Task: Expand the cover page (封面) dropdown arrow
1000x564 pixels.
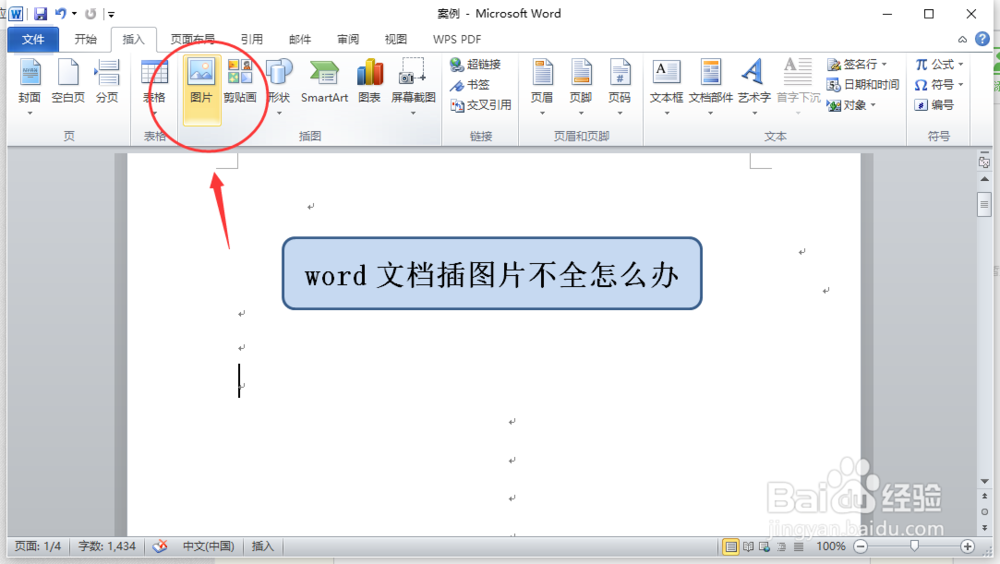Action: pyautogui.click(x=29, y=114)
